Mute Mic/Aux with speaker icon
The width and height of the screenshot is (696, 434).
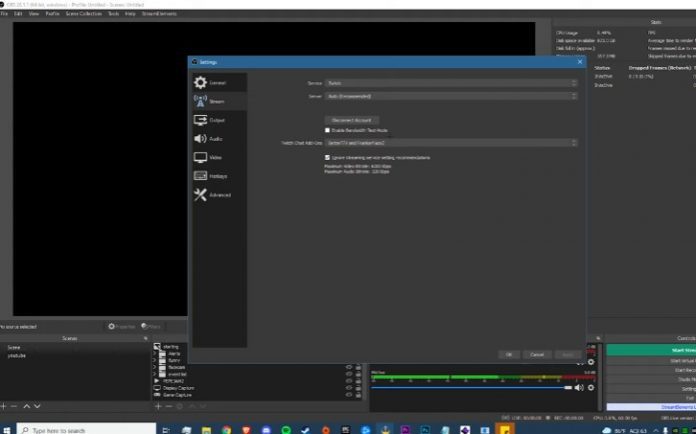tap(579, 388)
